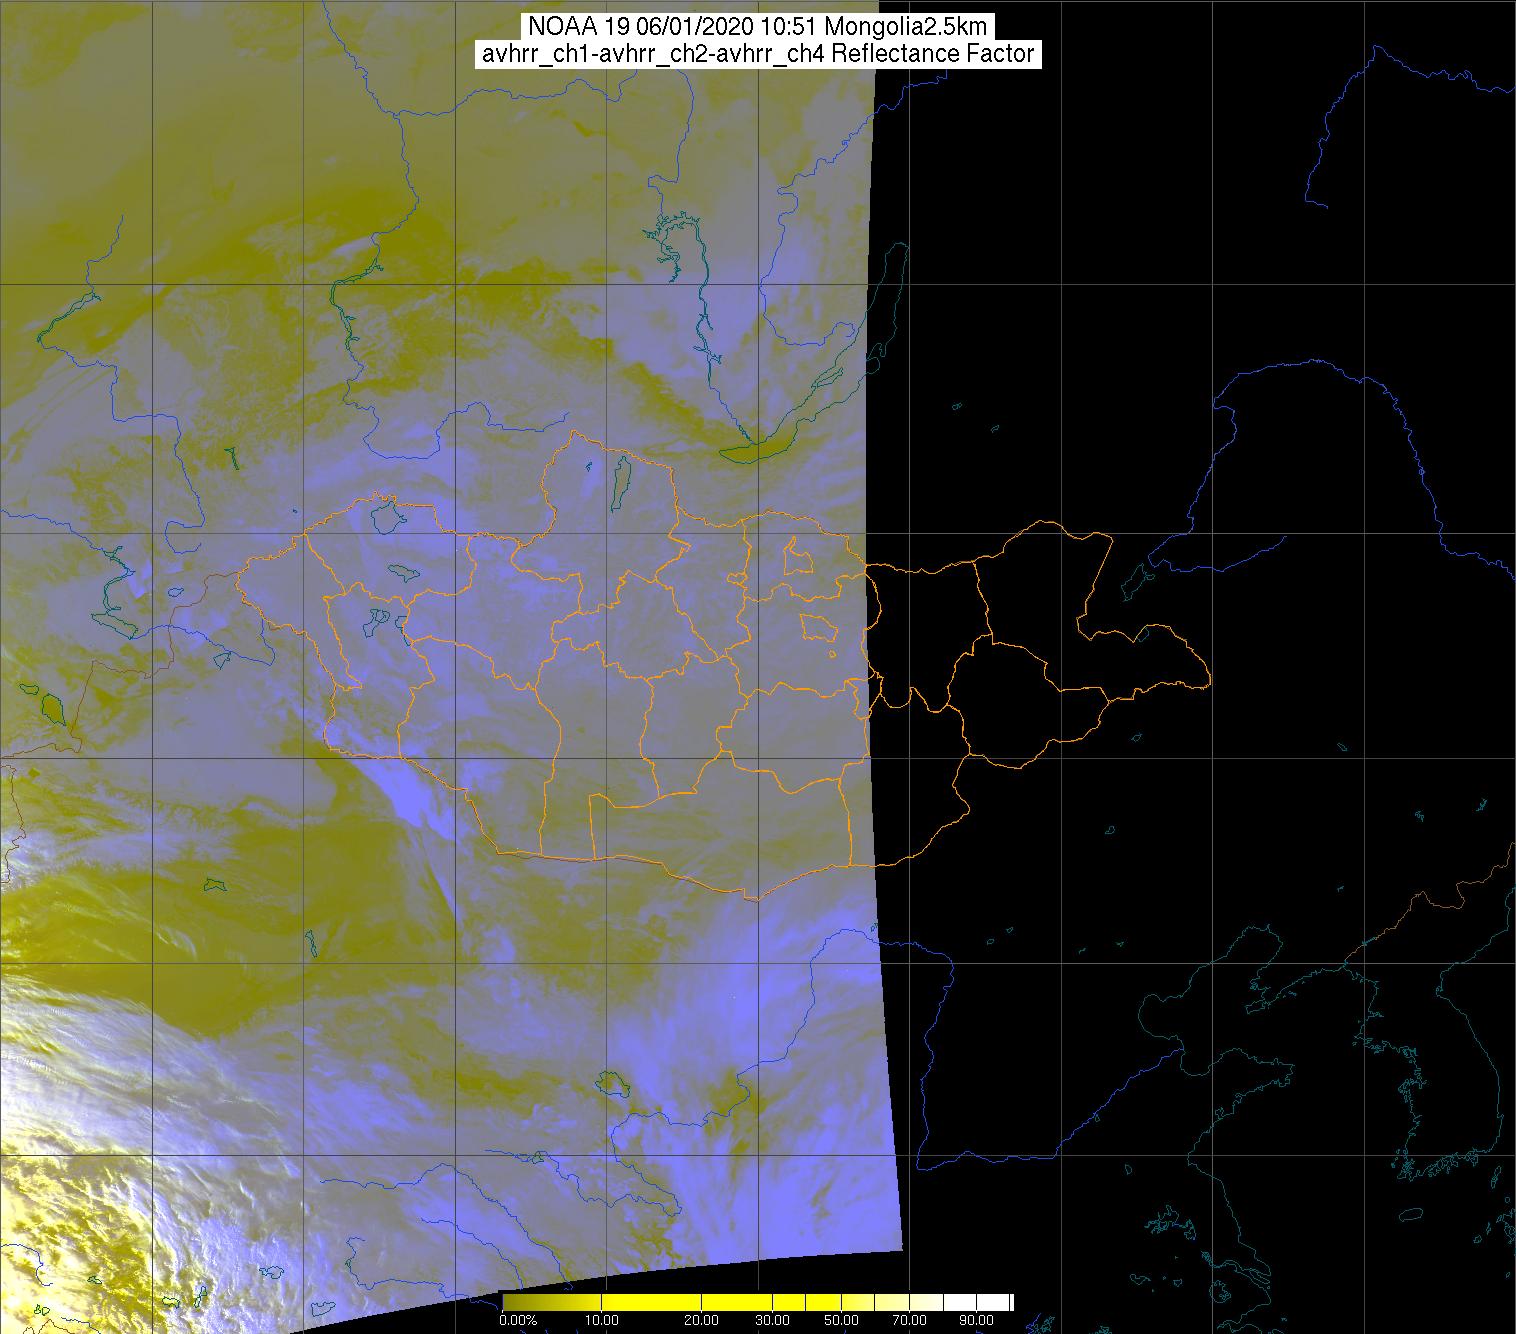Click the white 80–90 colorbar segment

pos(960,1302)
